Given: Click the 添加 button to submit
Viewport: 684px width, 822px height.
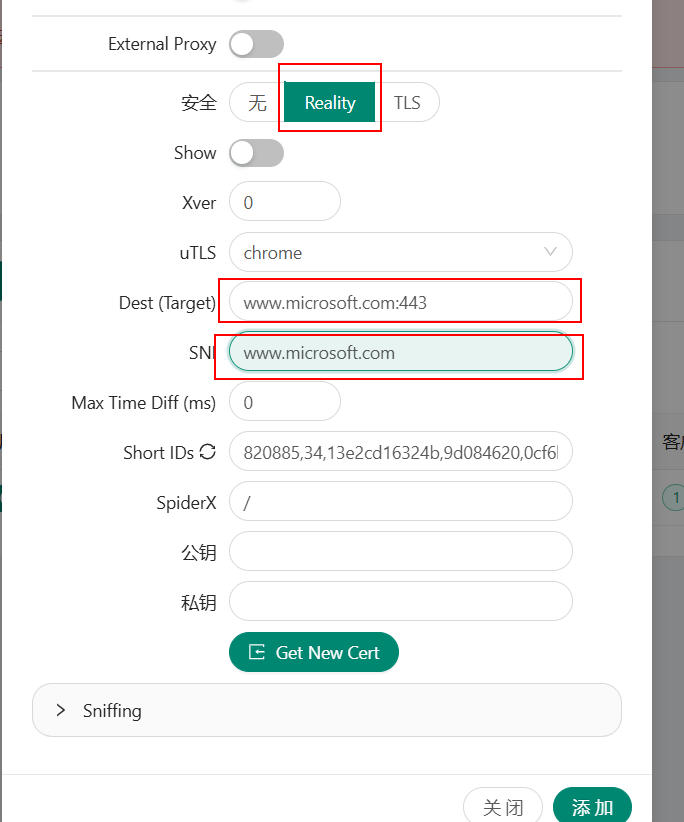Looking at the screenshot, I should [x=592, y=807].
